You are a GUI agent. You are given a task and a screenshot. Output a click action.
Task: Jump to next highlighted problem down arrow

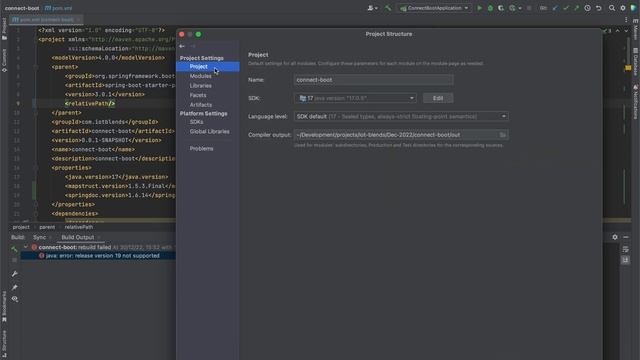(627, 31)
